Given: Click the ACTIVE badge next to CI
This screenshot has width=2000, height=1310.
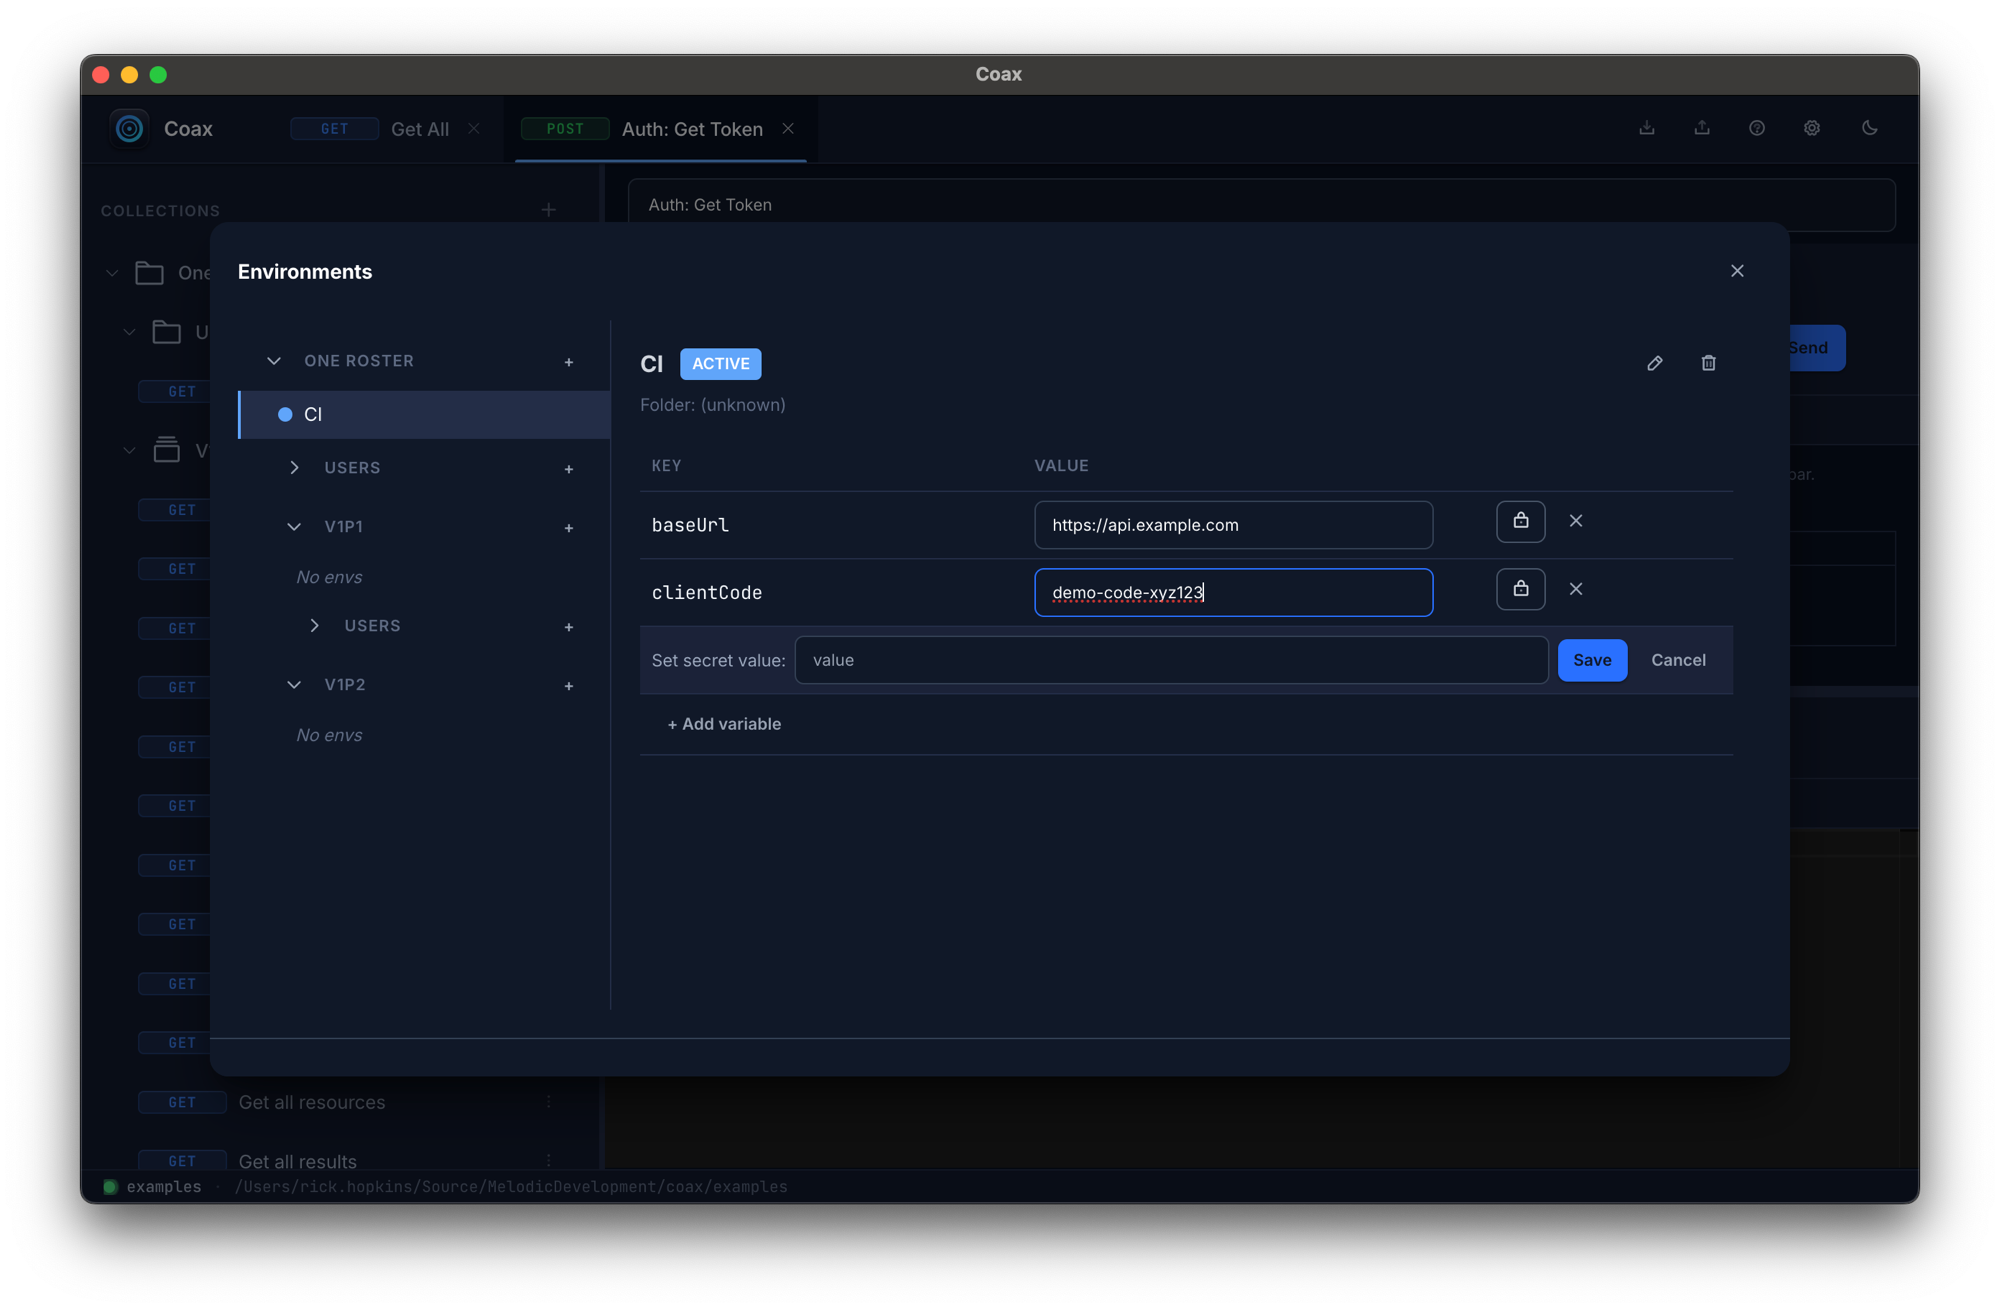Looking at the screenshot, I should tap(720, 364).
